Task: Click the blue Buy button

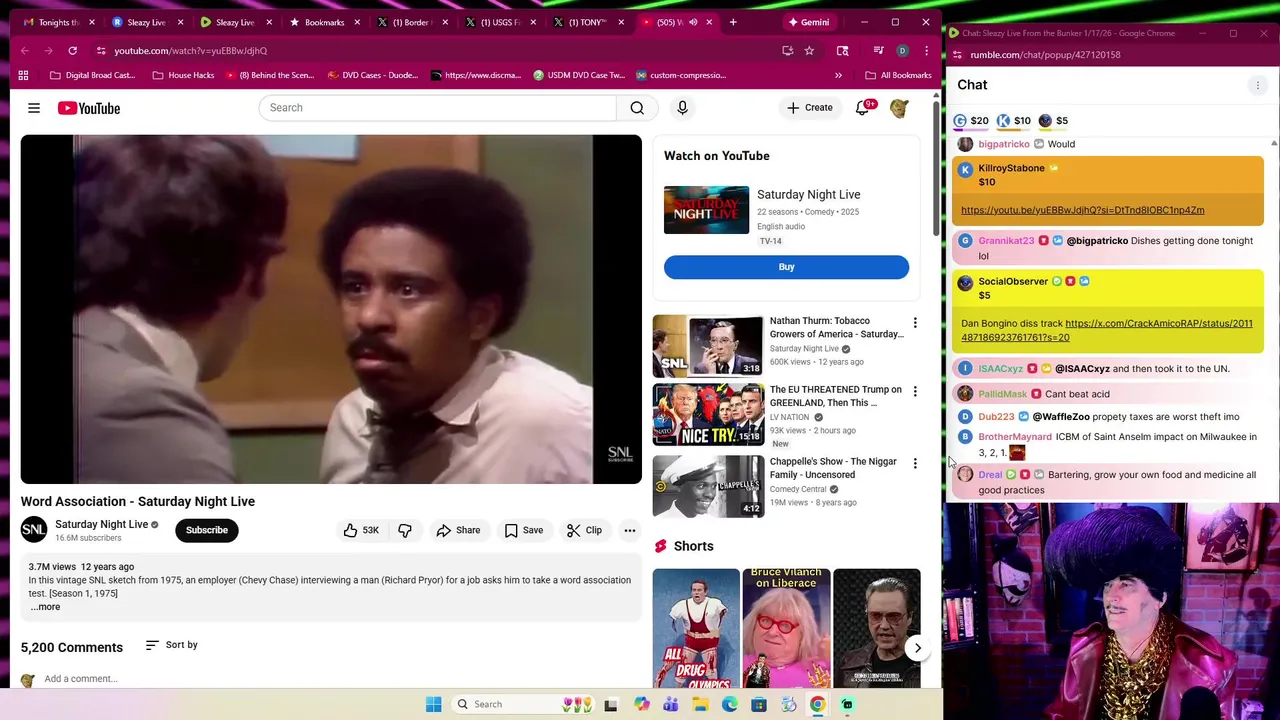Action: (786, 267)
